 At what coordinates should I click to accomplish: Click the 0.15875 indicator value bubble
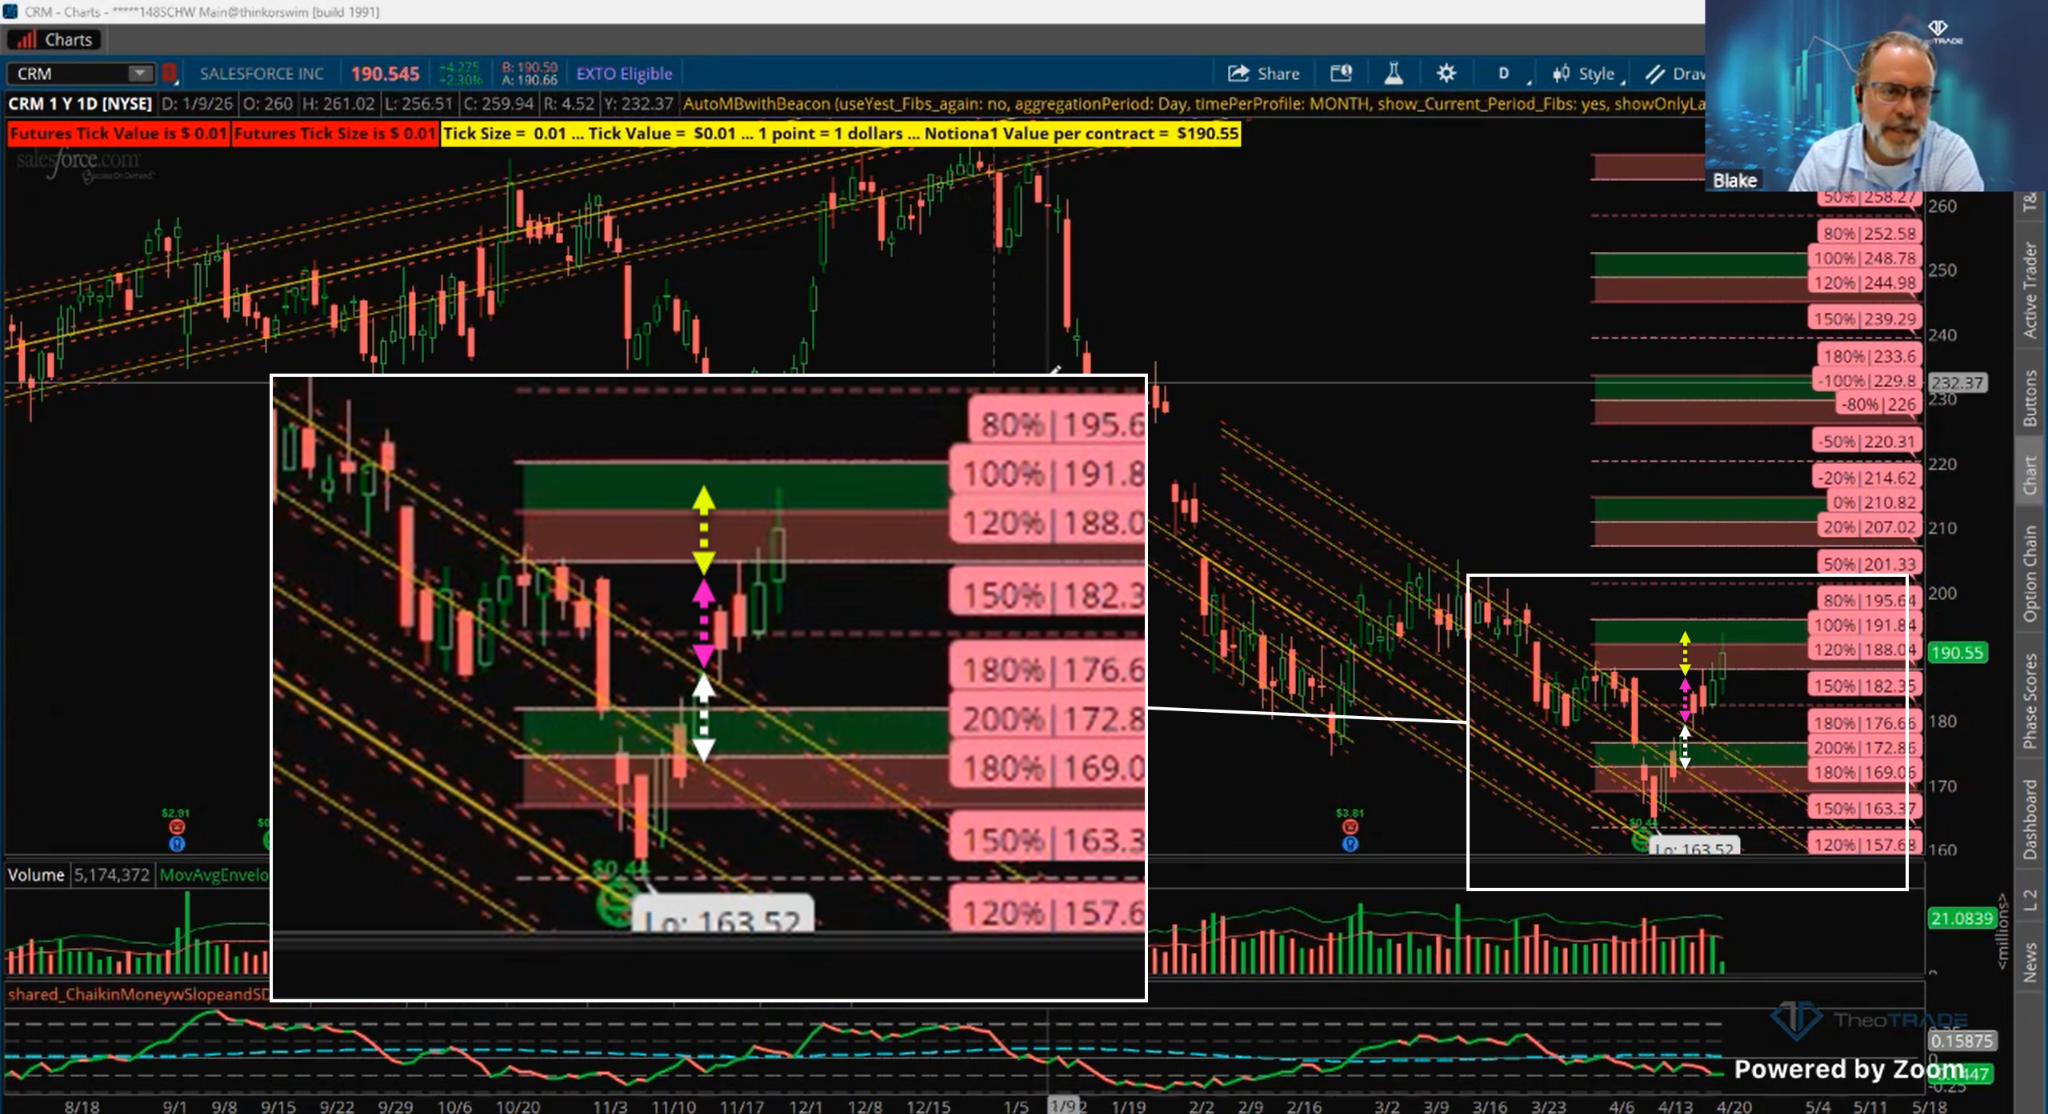[1961, 1041]
